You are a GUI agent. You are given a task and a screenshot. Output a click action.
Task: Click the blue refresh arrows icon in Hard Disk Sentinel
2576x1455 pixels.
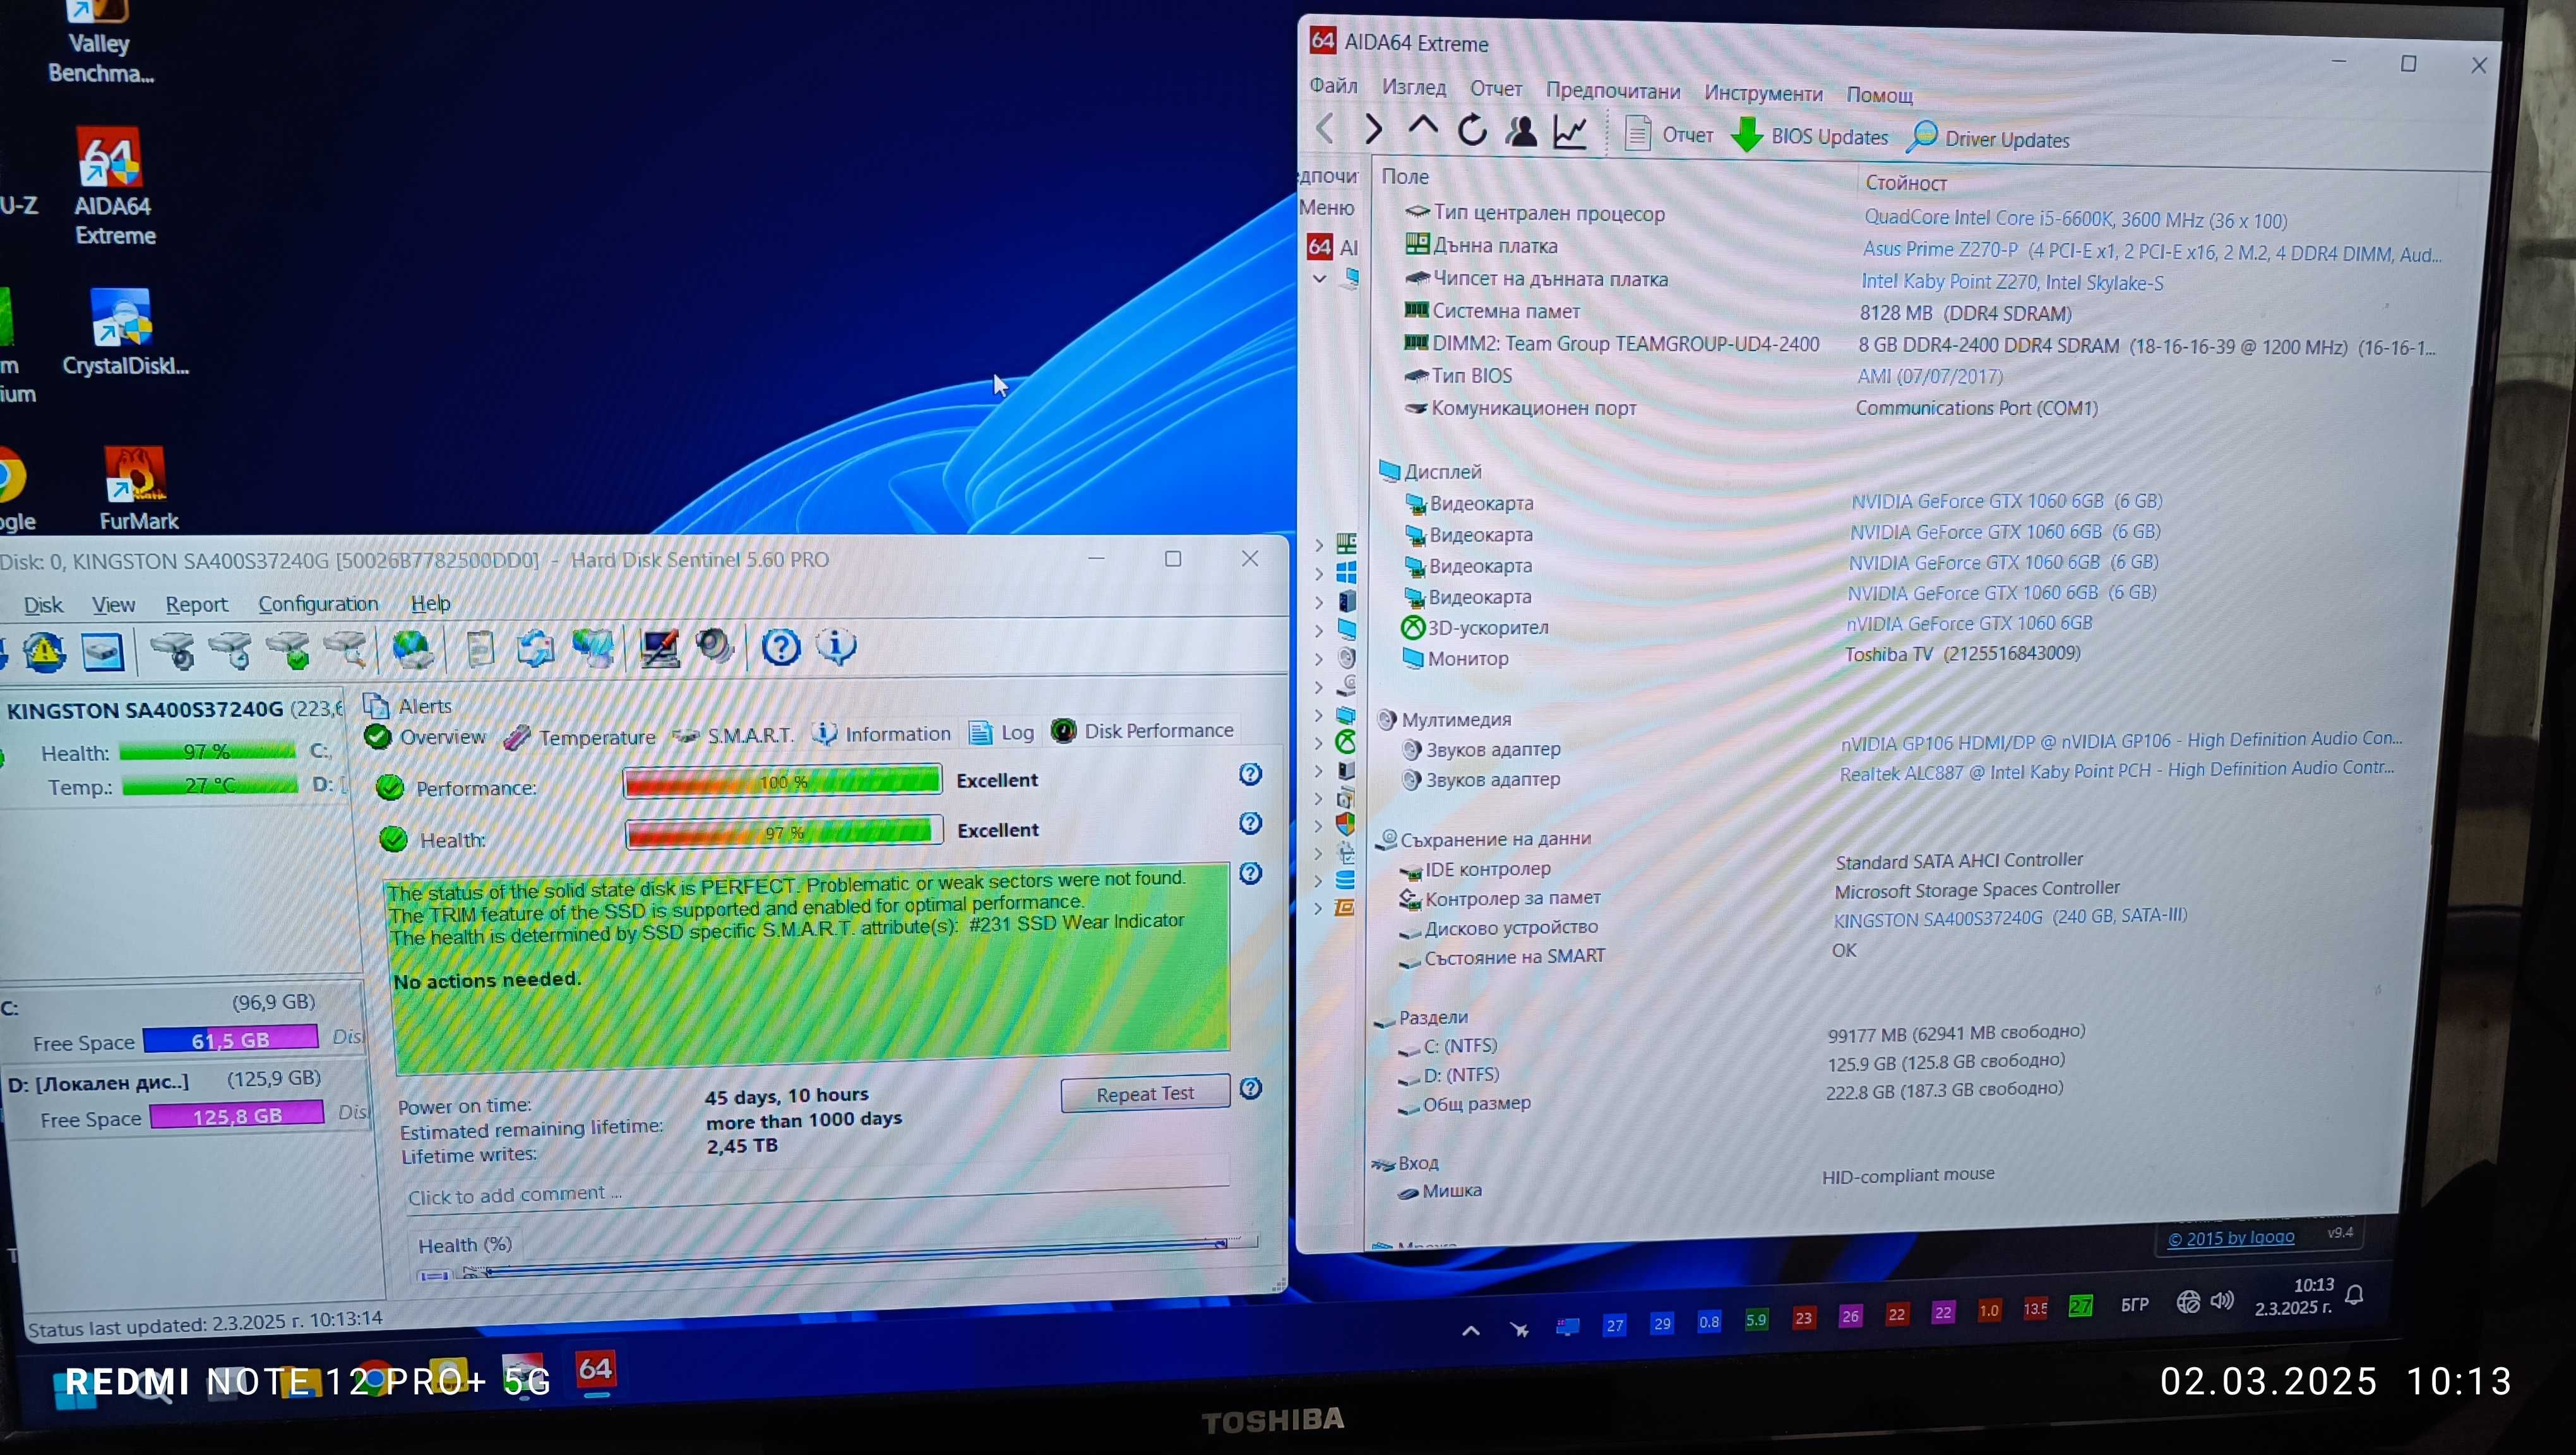[535, 648]
